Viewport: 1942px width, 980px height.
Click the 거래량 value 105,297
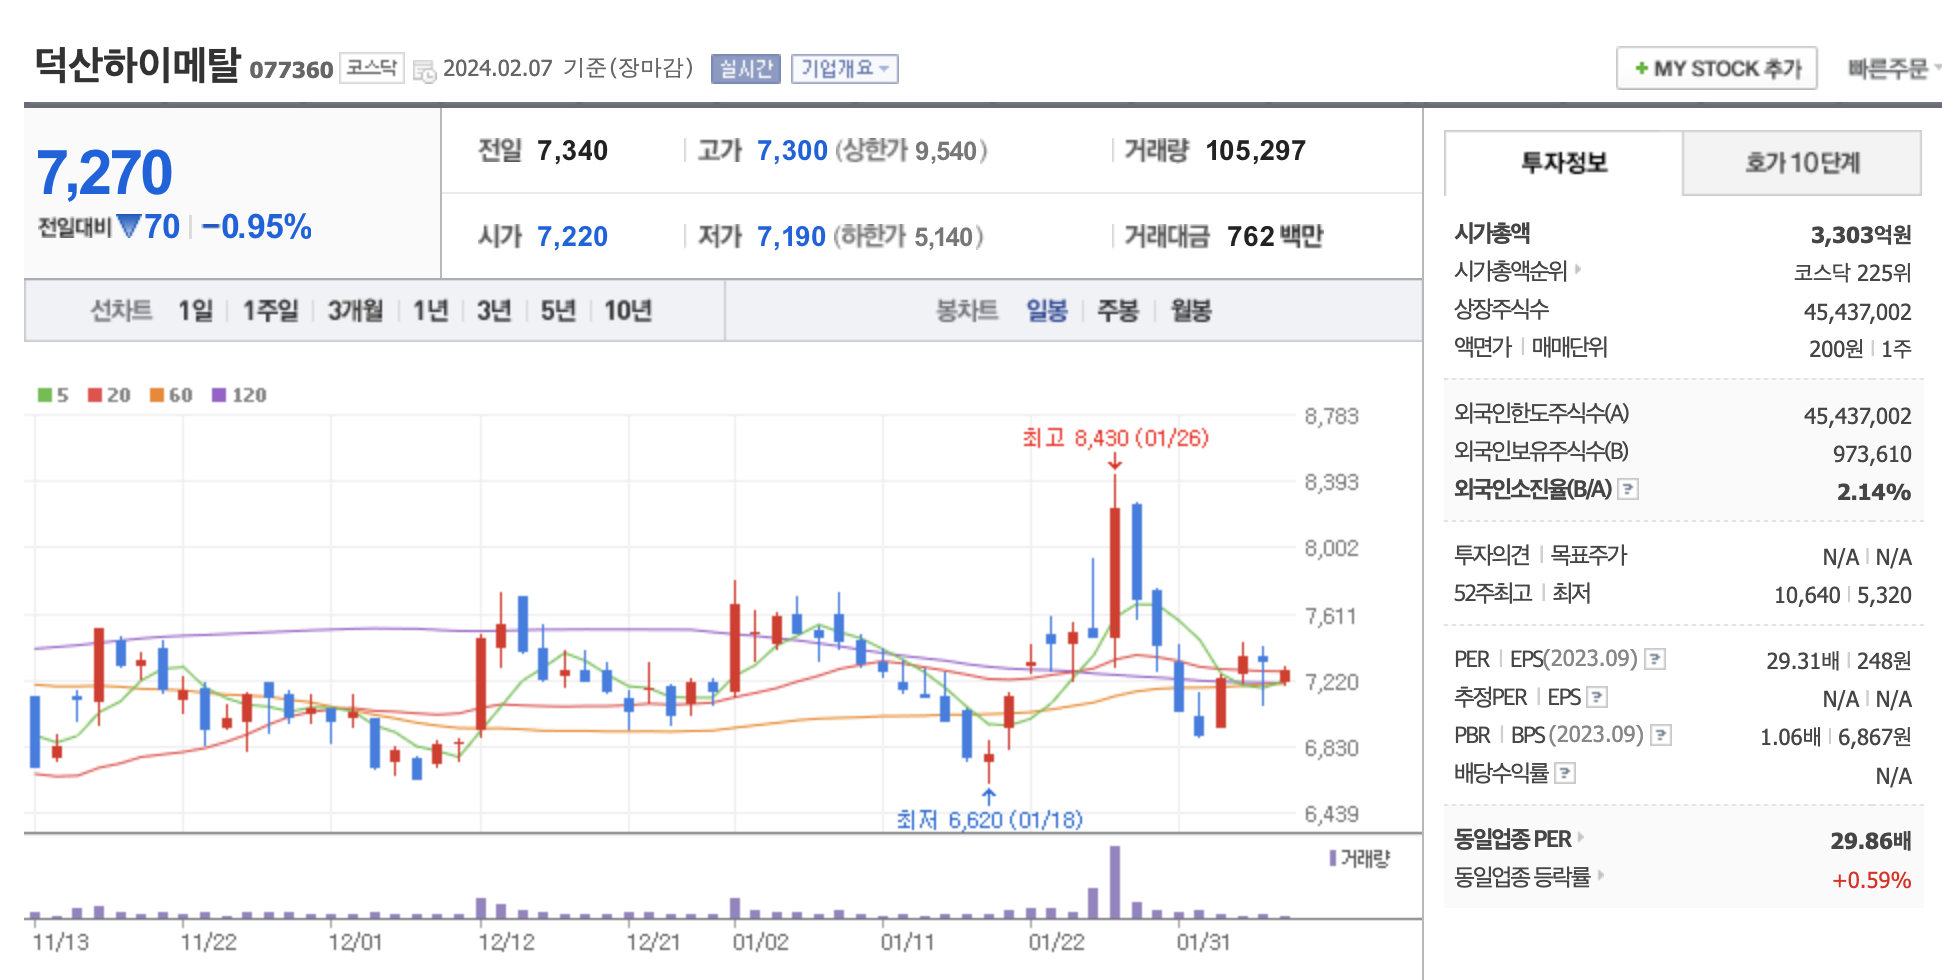point(1256,151)
